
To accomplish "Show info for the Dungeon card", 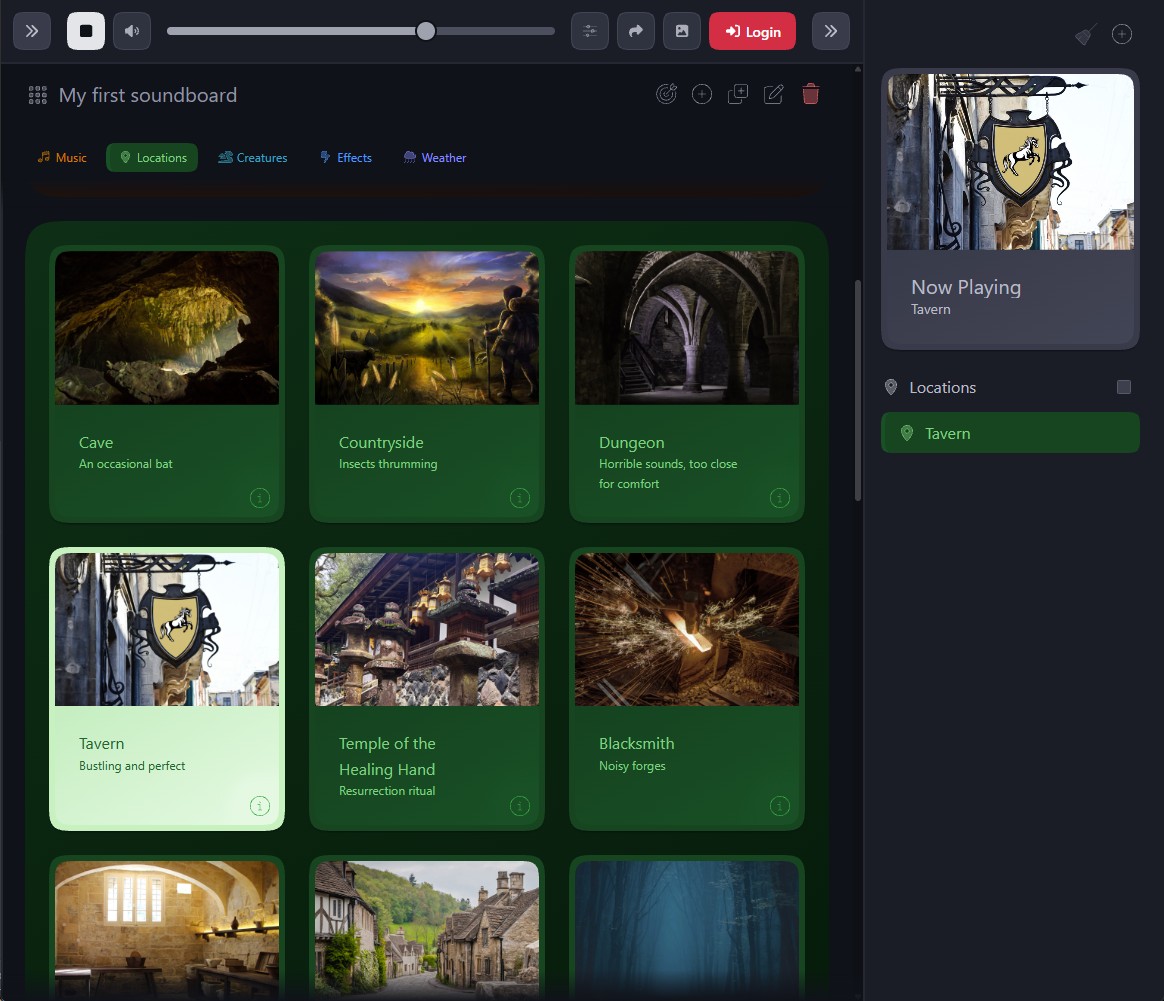I will point(779,498).
